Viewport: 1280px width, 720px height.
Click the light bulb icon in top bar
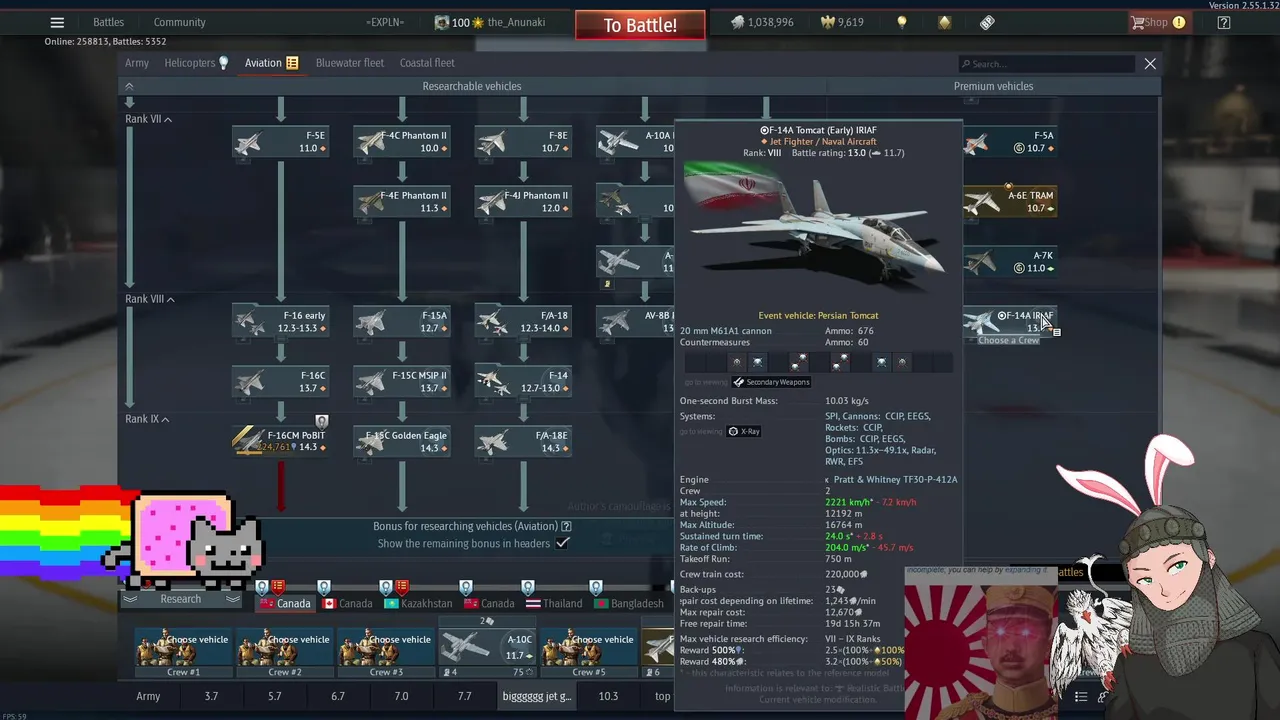click(x=902, y=22)
